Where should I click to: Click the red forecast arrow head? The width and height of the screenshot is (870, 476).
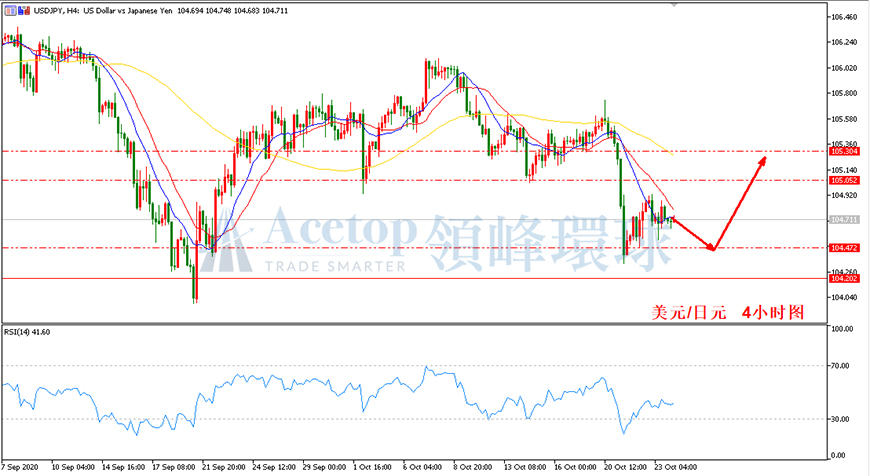pos(762,161)
